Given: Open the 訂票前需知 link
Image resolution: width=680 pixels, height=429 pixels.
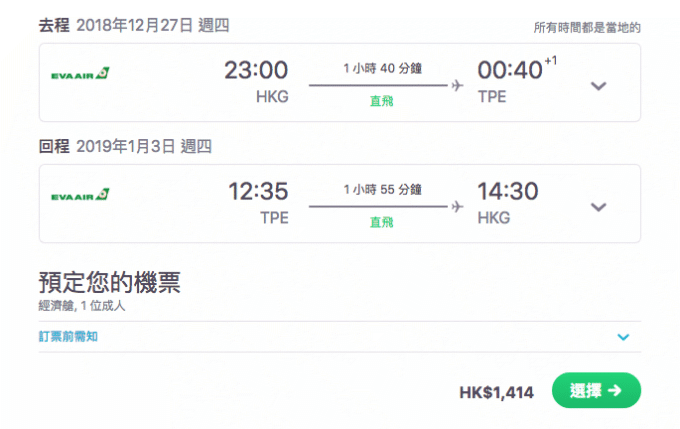Looking at the screenshot, I should click(68, 336).
